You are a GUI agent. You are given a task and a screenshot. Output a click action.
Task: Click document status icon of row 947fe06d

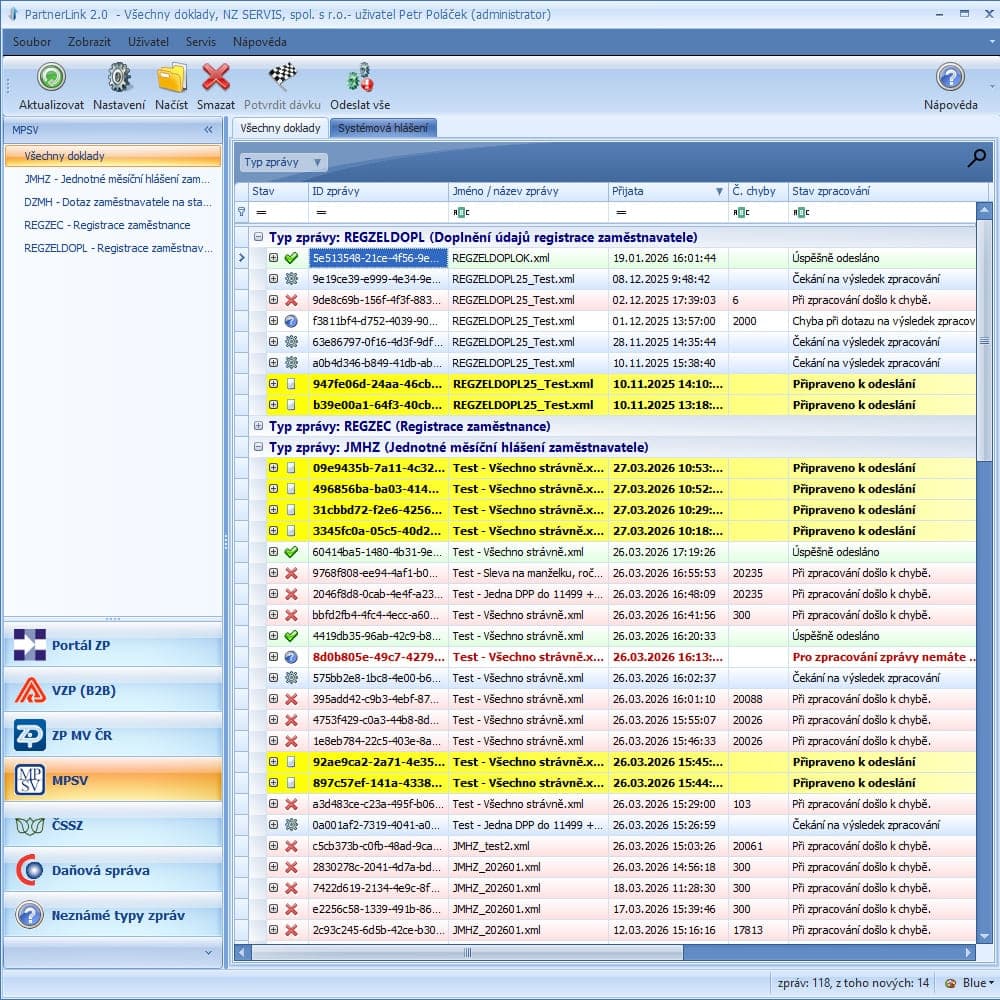pyautogui.click(x=291, y=384)
